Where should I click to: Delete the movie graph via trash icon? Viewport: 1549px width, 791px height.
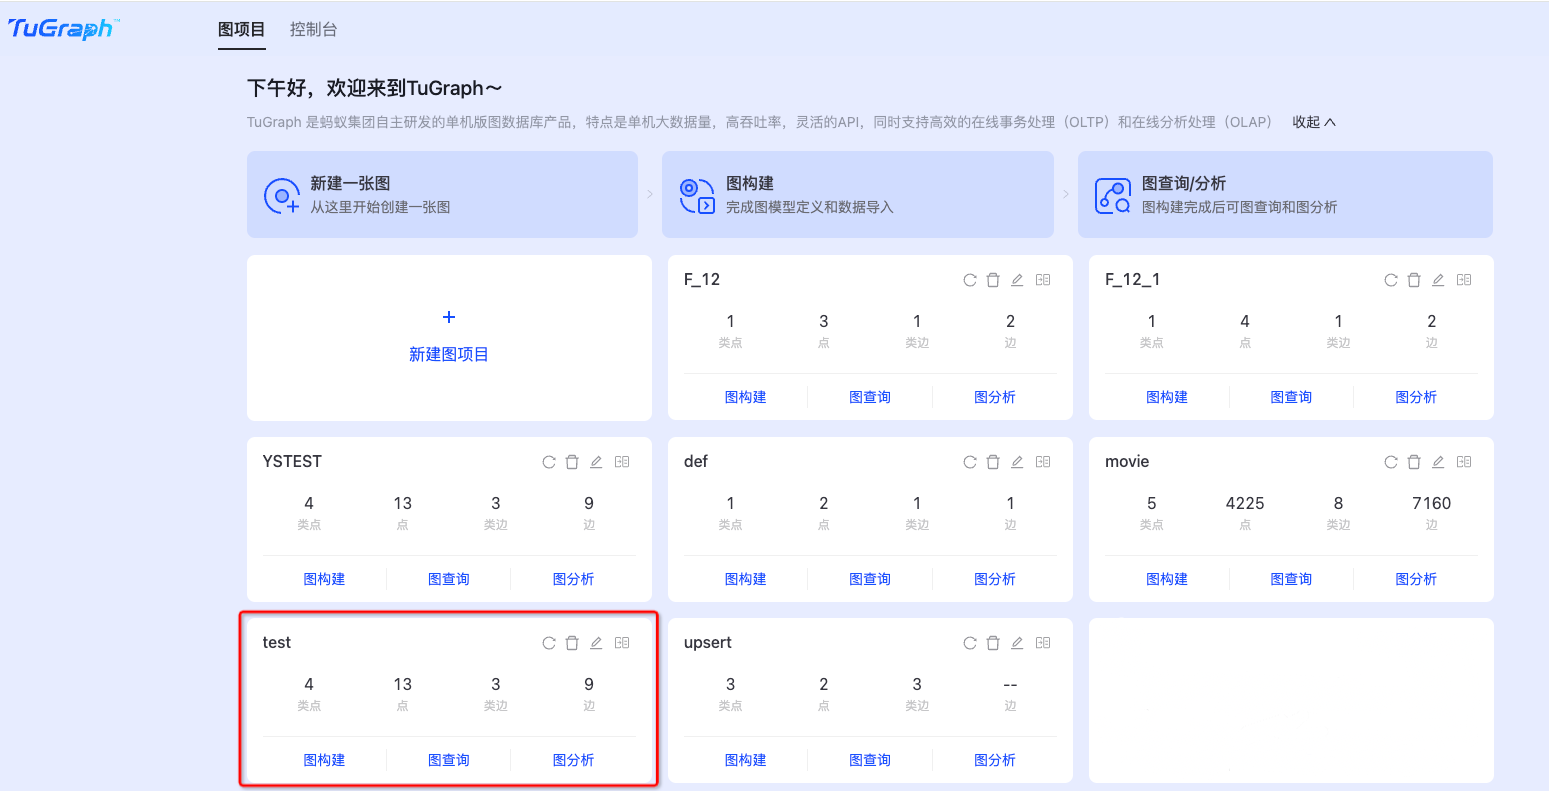click(x=1414, y=462)
